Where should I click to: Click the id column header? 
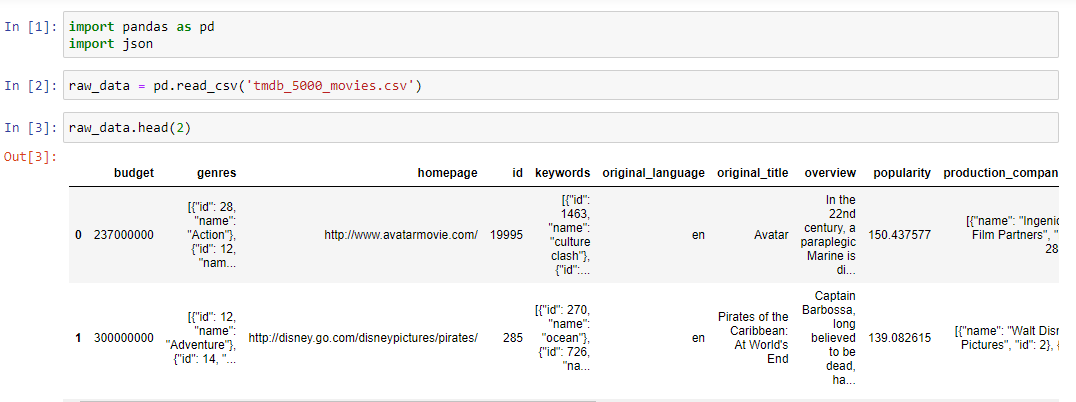tap(517, 173)
